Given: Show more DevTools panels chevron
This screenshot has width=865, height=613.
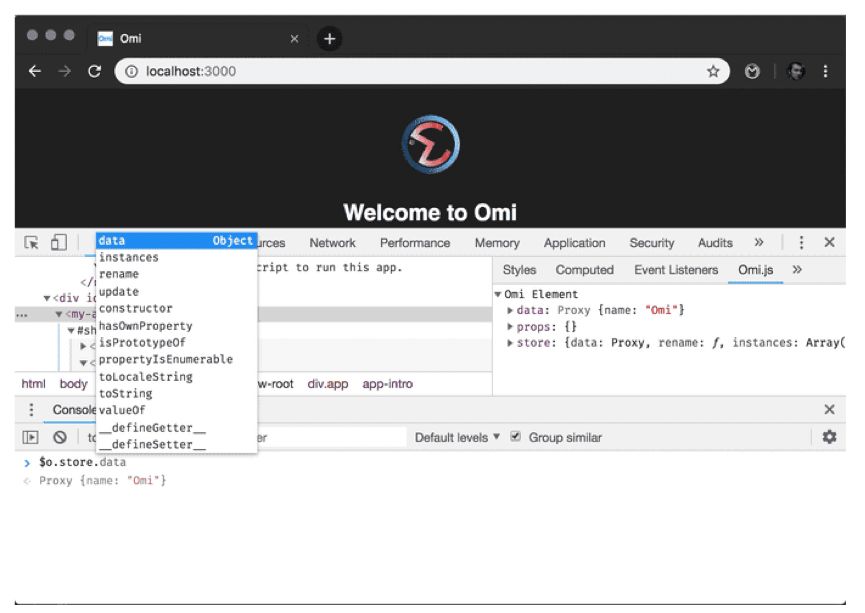Looking at the screenshot, I should [759, 242].
